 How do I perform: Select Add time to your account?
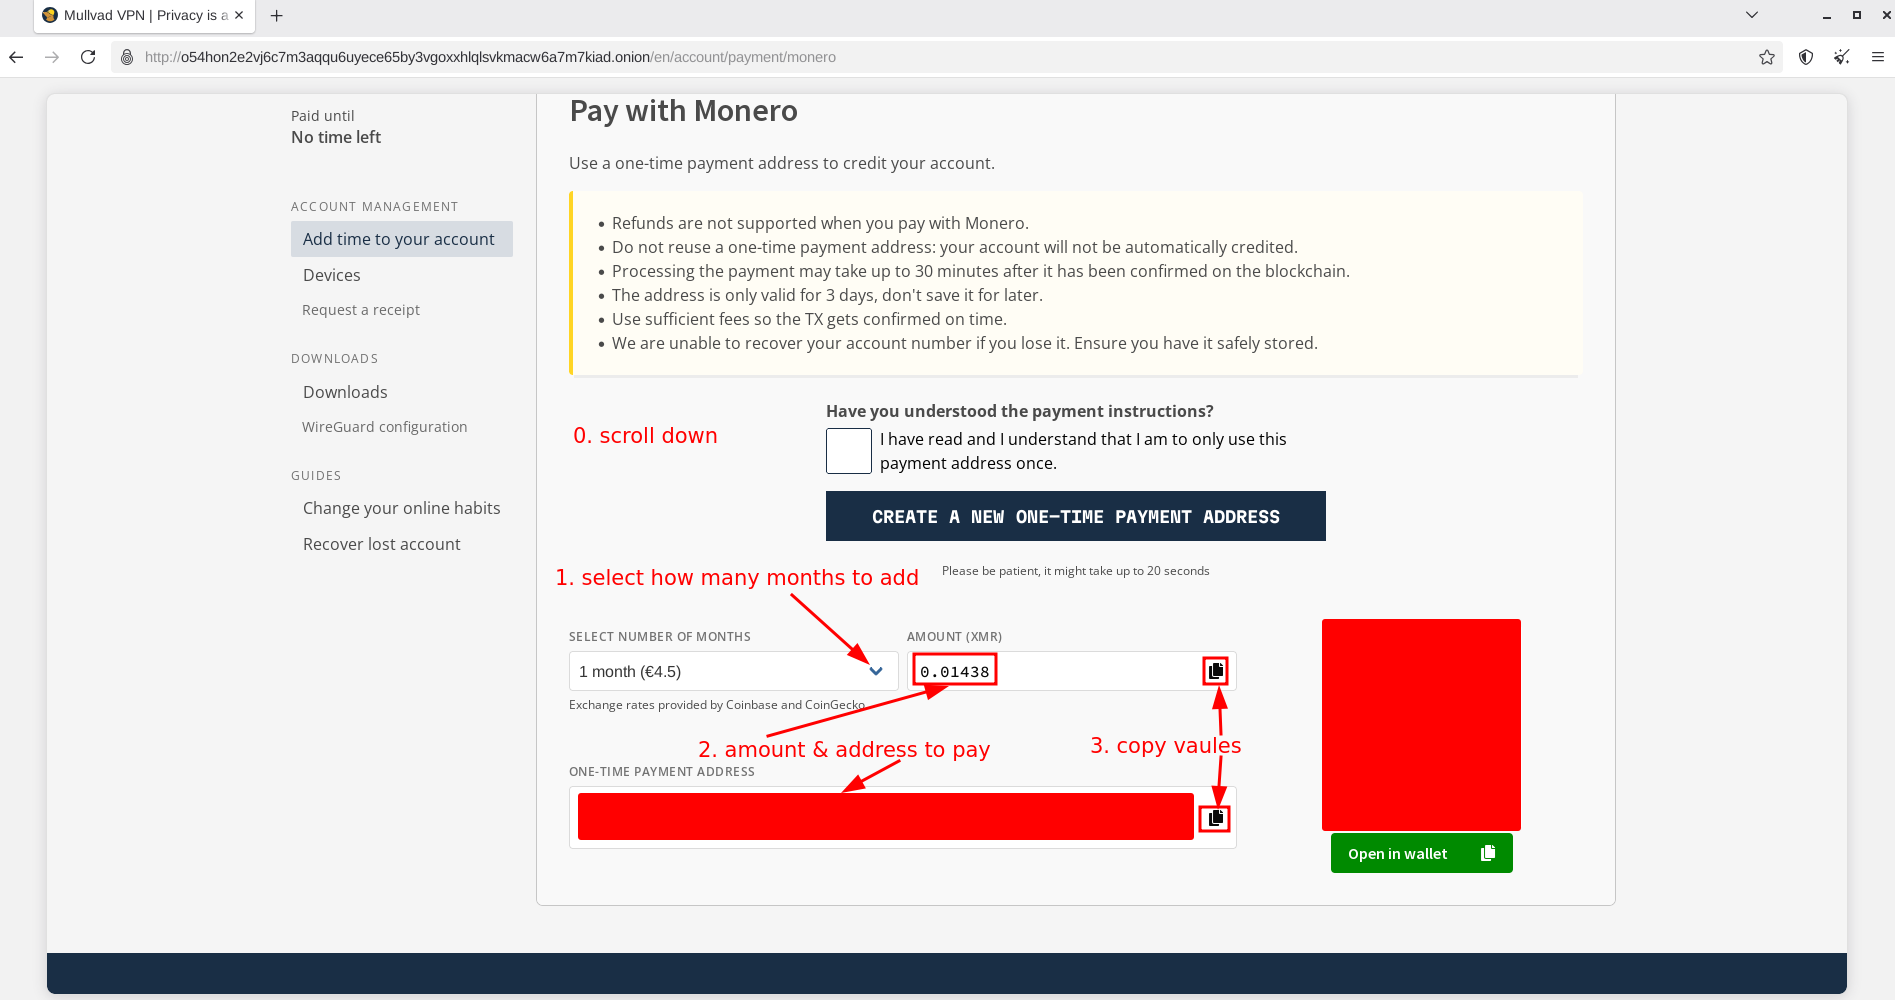pos(399,239)
